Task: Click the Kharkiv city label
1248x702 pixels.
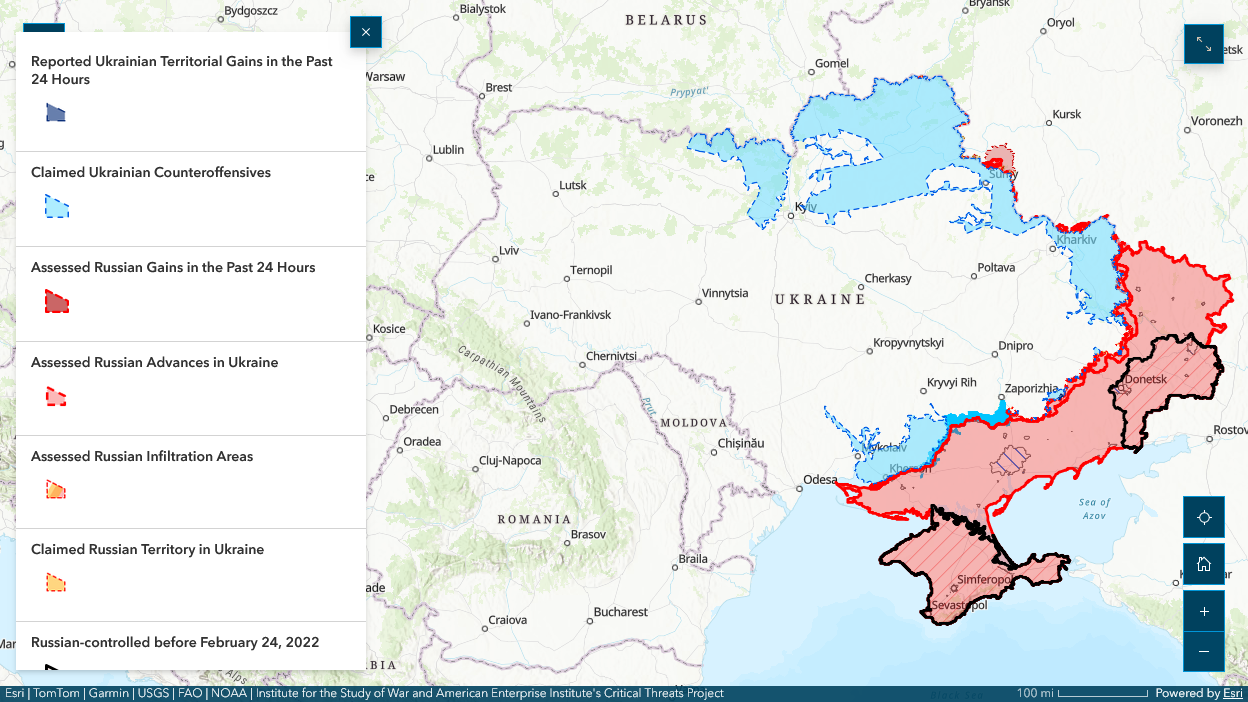Action: pyautogui.click(x=1076, y=240)
